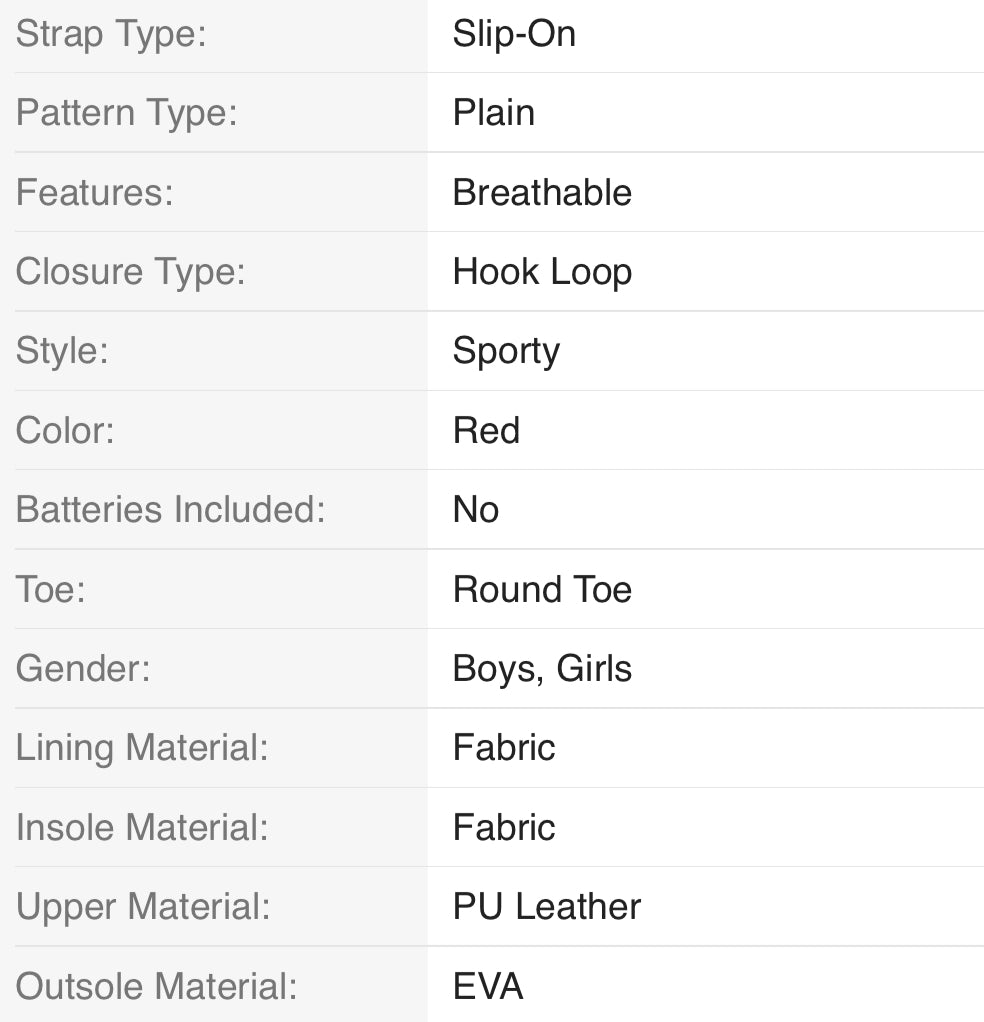Click the "Batteries Included:" label
The height and width of the screenshot is (1022, 984).
tap(171, 509)
